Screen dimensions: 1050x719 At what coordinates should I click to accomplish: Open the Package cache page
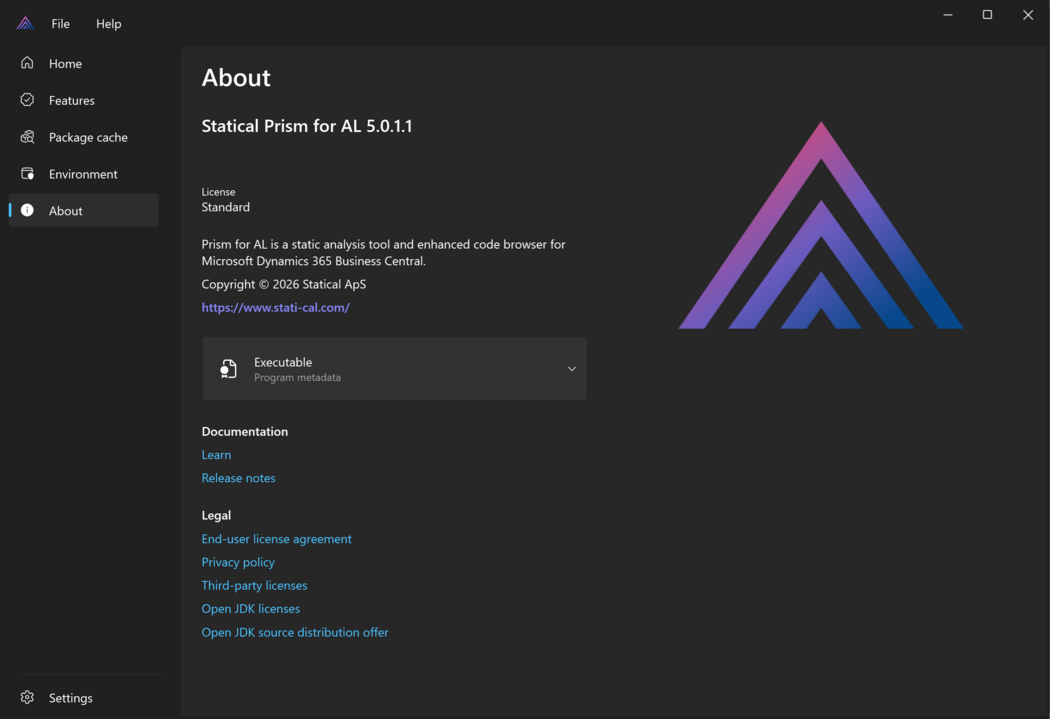coord(84,137)
